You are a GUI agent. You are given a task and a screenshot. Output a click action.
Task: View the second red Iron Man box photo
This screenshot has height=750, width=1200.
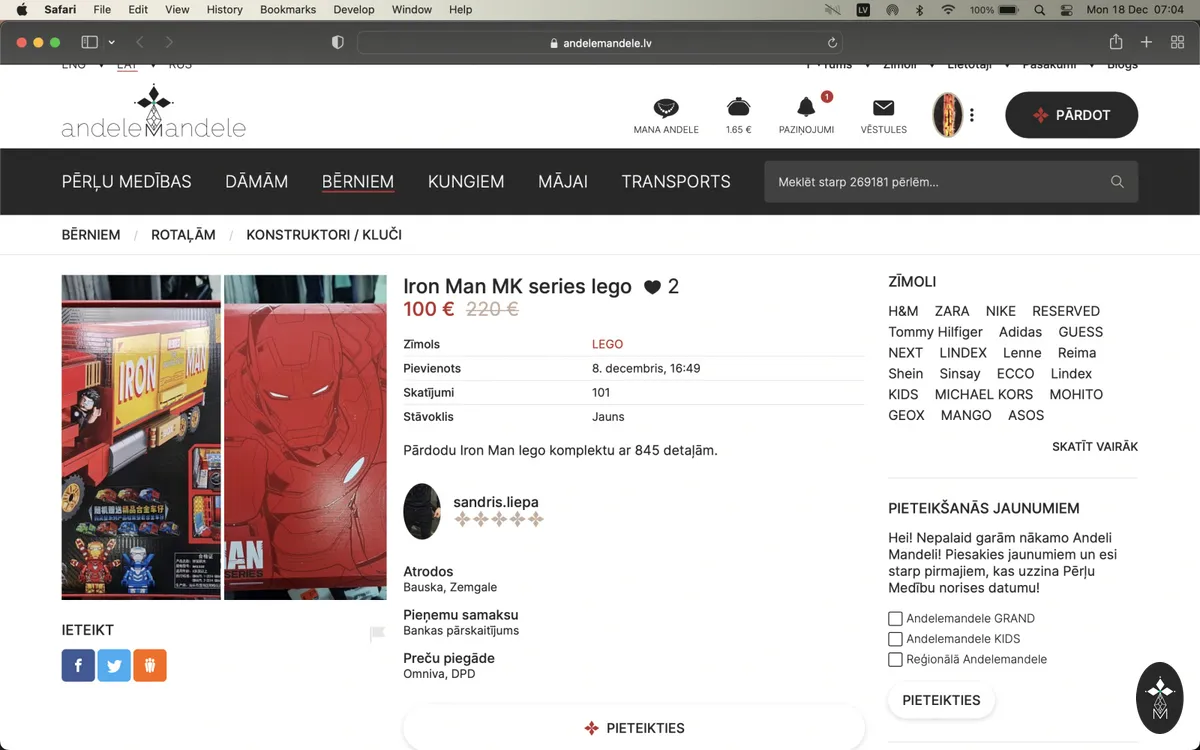[x=305, y=437]
